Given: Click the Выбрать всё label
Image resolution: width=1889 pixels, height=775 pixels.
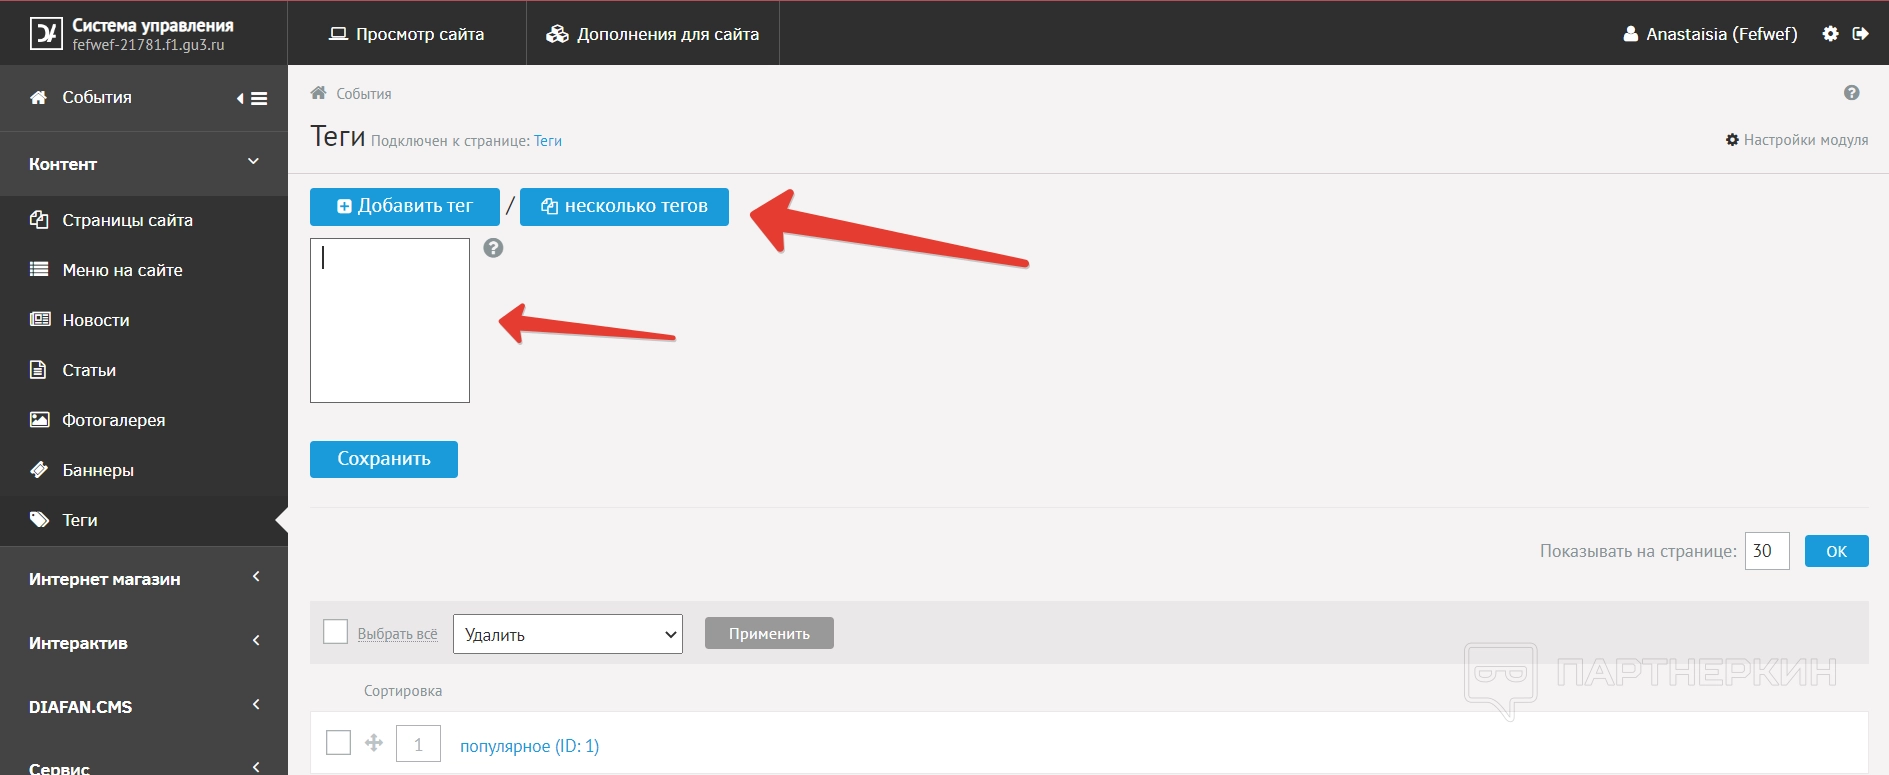Looking at the screenshot, I should 398,634.
